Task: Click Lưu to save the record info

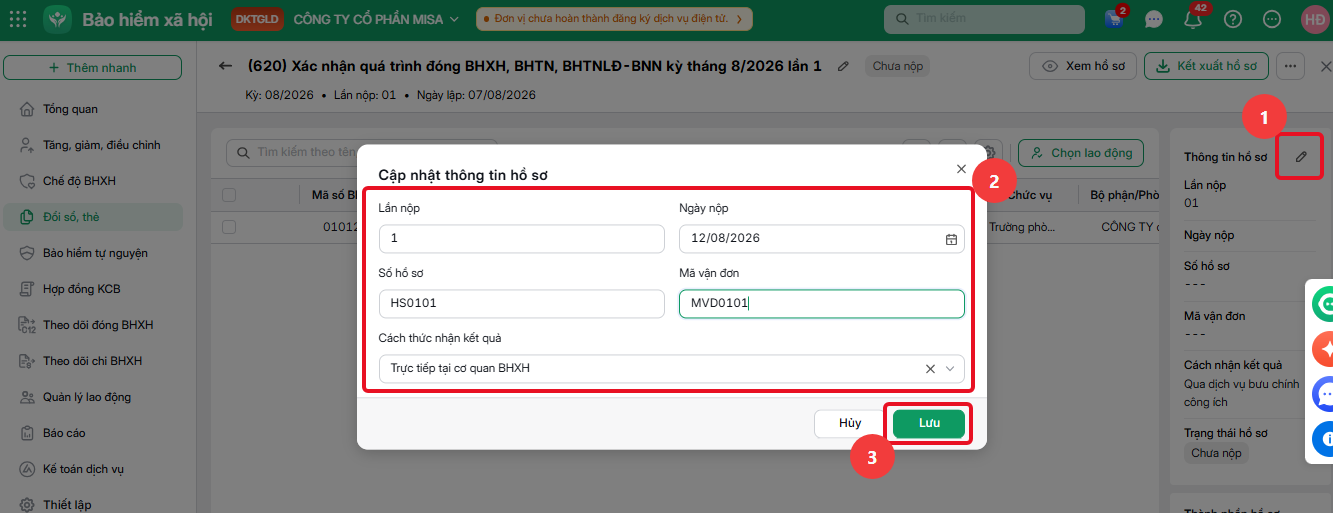Action: 929,423
